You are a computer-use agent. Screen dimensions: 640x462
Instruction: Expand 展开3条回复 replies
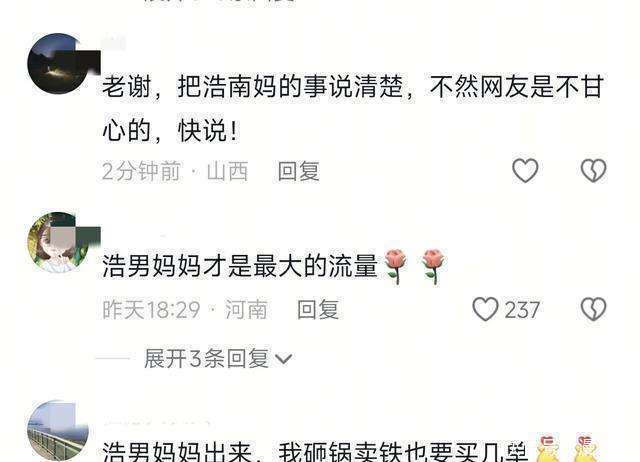click(x=206, y=358)
